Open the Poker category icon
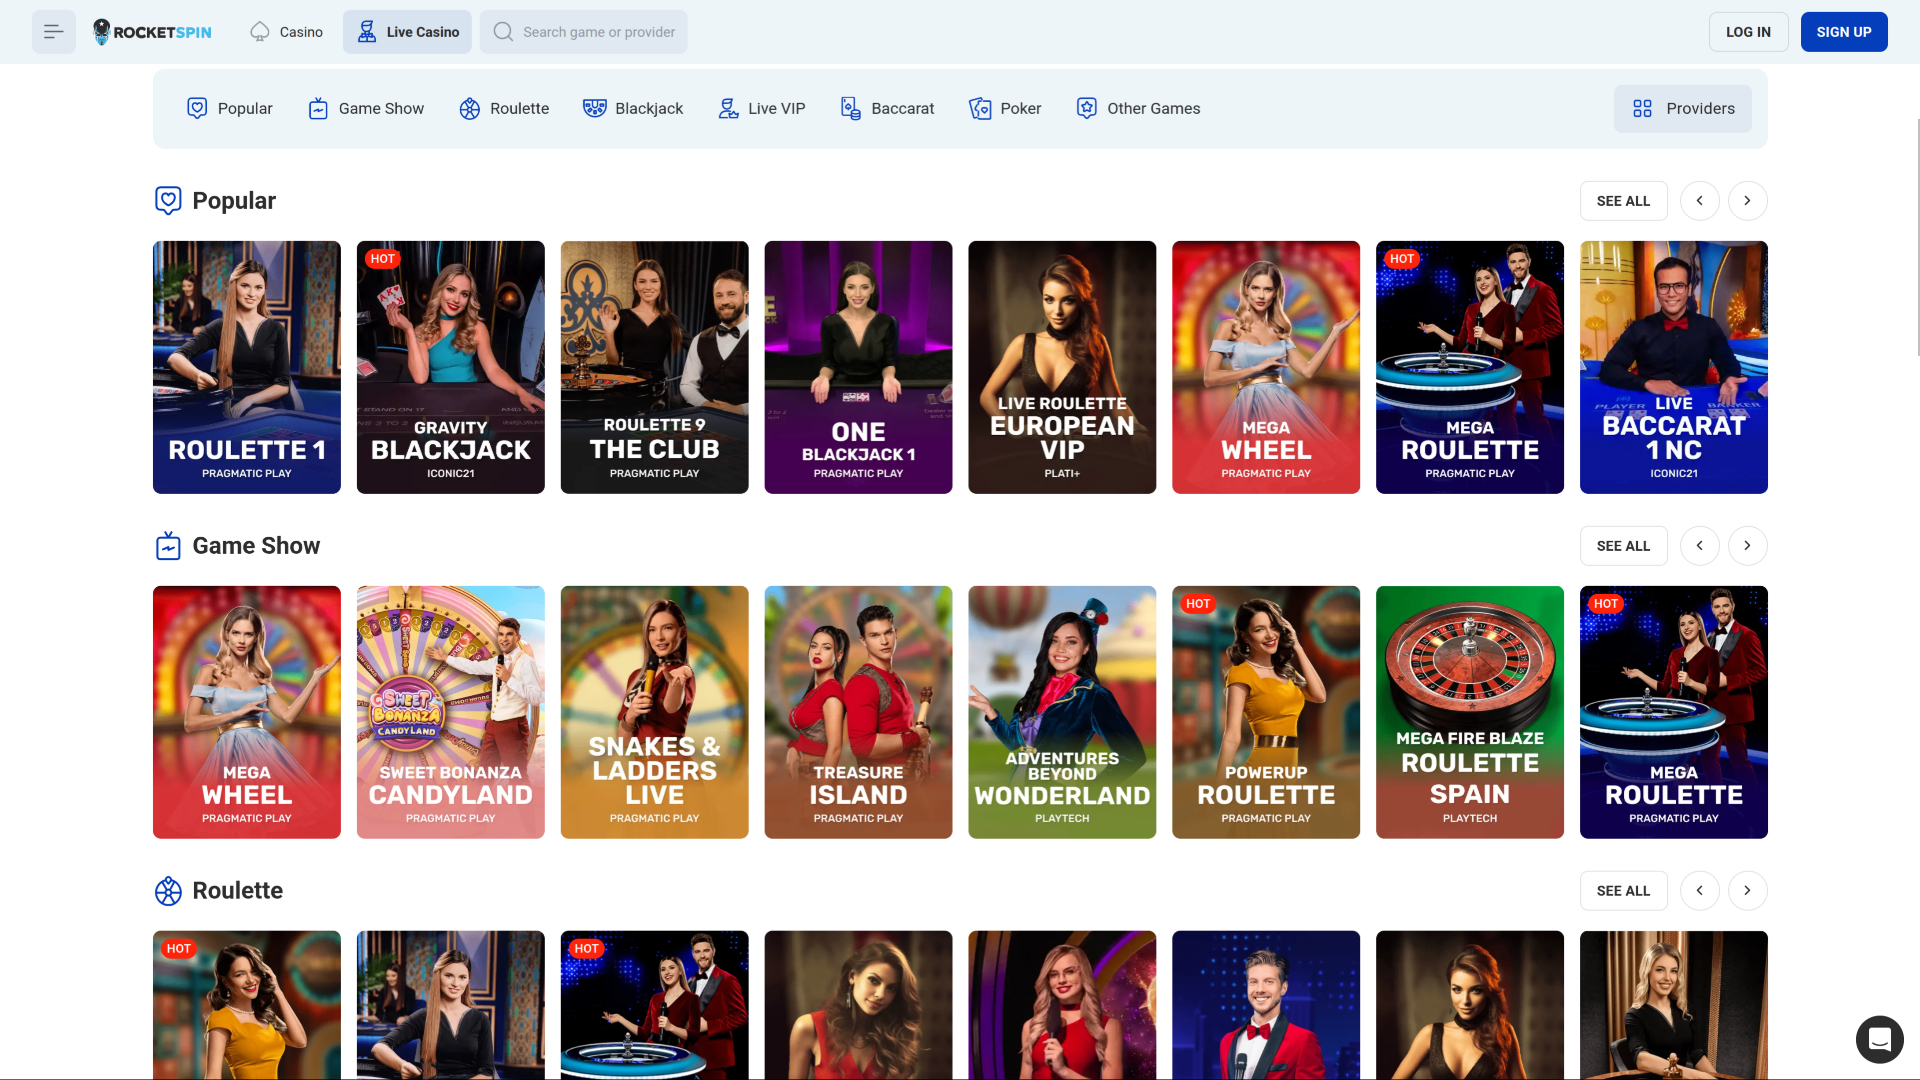Viewport: 1920px width, 1080px height. (x=980, y=108)
